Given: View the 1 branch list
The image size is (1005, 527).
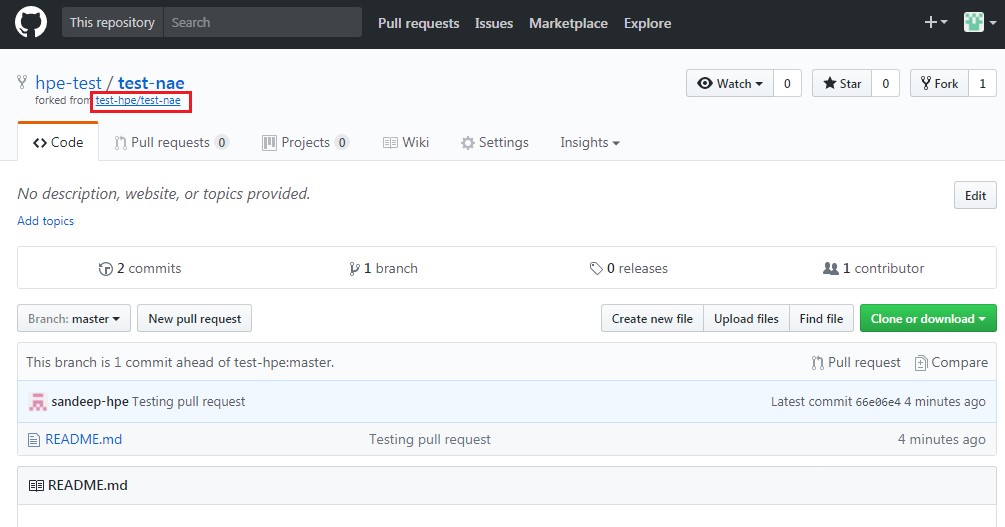Looking at the screenshot, I should (x=383, y=268).
